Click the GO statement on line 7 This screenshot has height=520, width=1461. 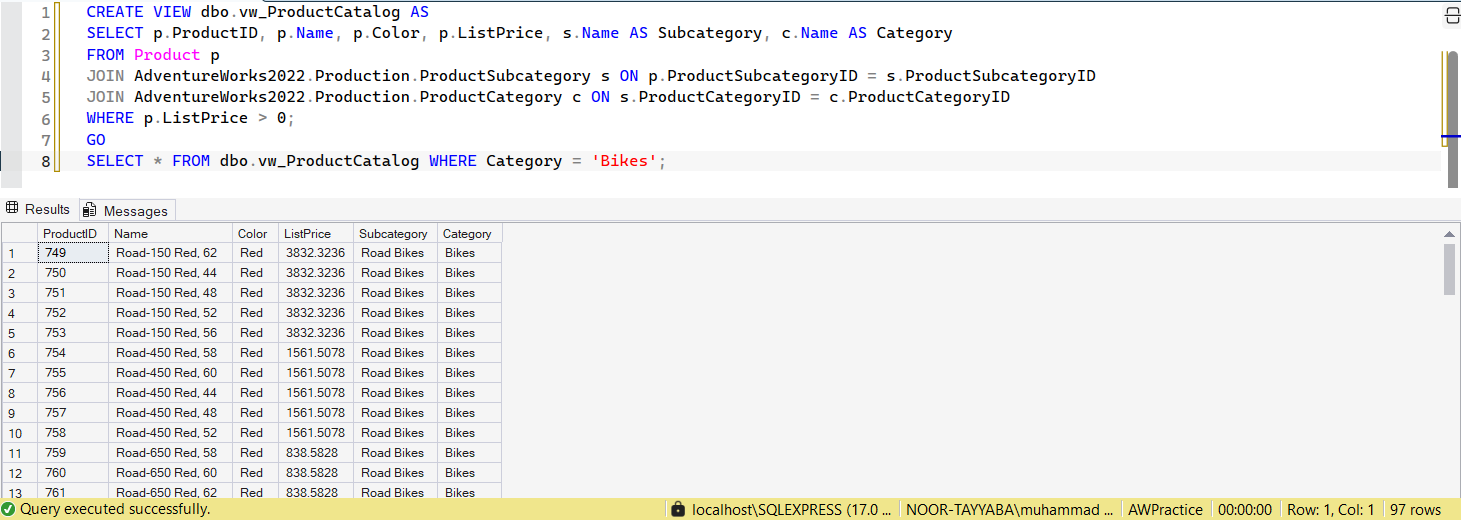tap(96, 139)
